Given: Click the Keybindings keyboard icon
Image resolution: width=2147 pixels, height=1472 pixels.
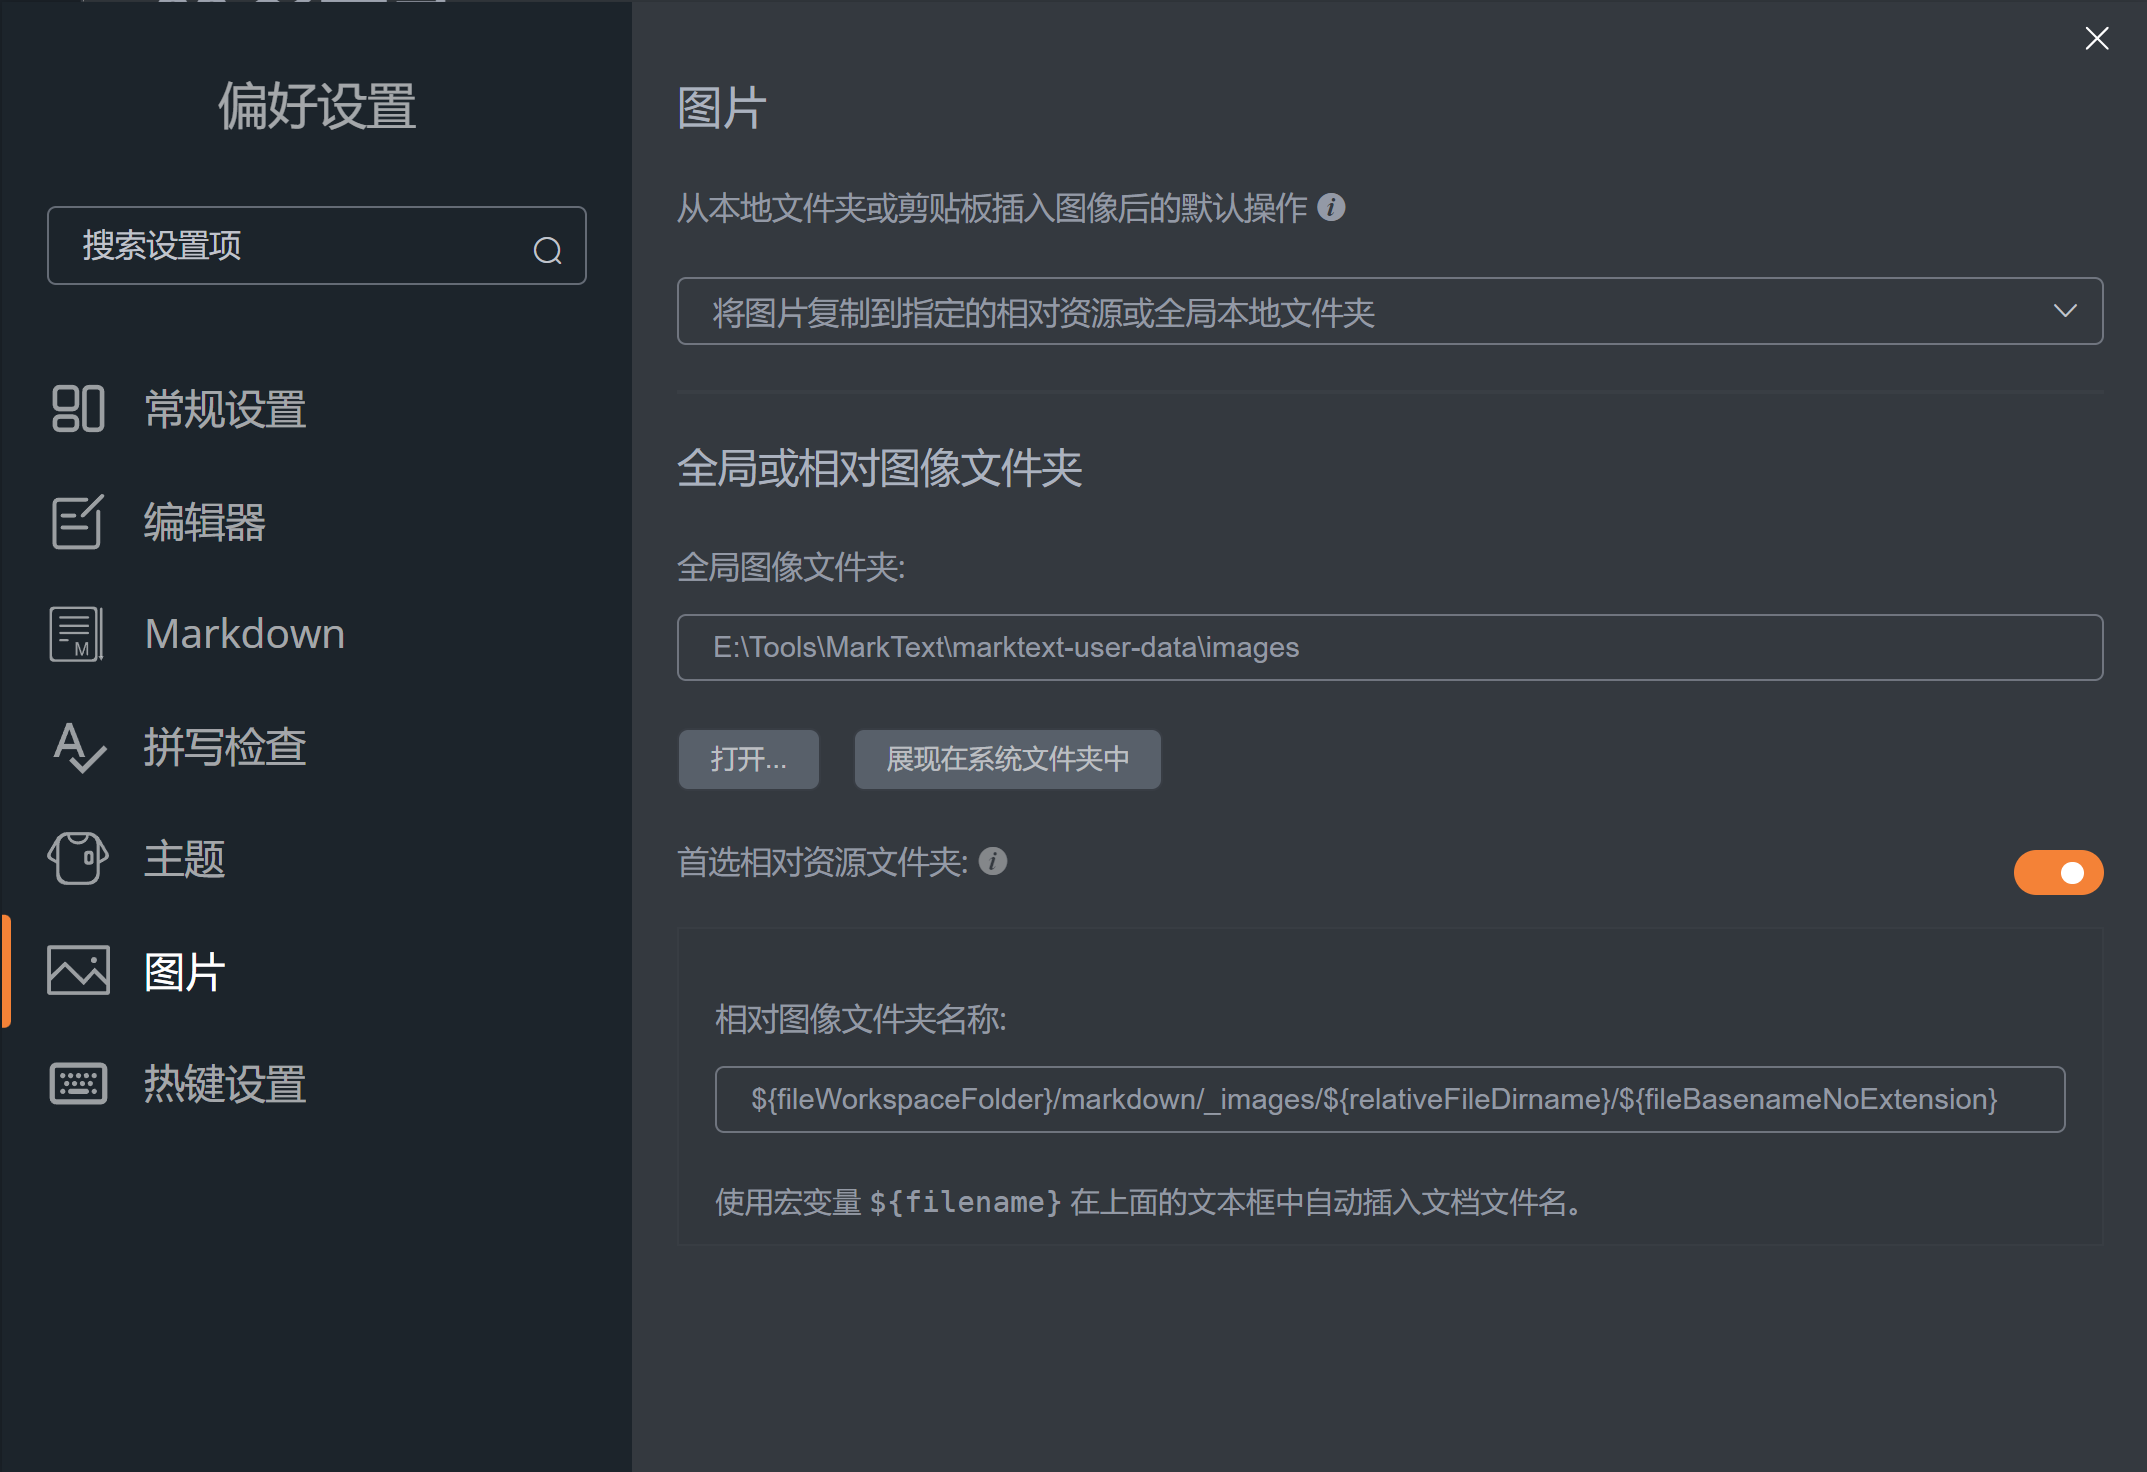Looking at the screenshot, I should click(78, 1084).
